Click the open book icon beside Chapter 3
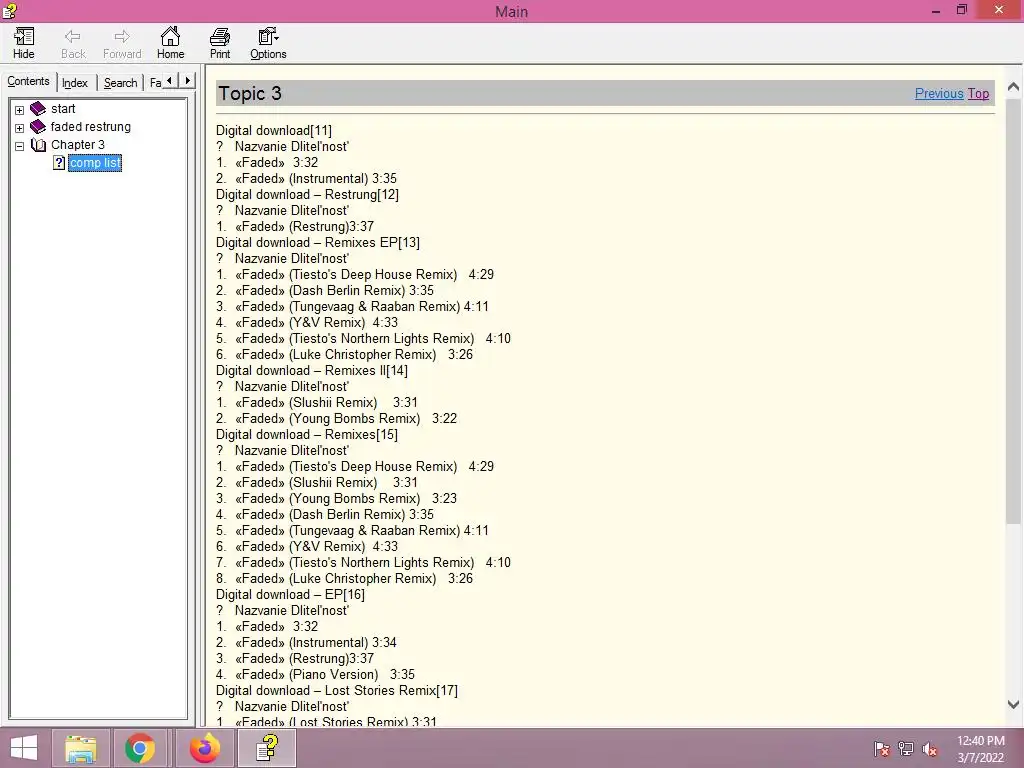Screen dimensions: 1024x768 [x=39, y=144]
